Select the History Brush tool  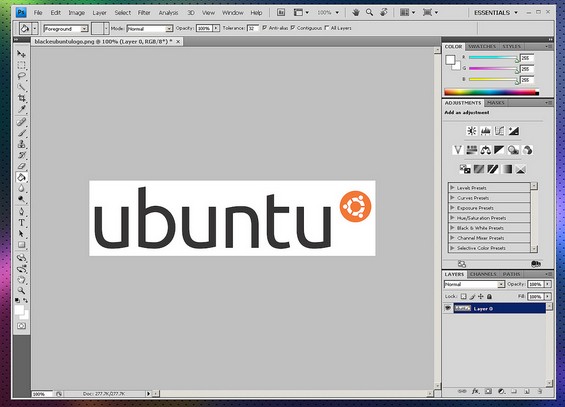[x=21, y=155]
